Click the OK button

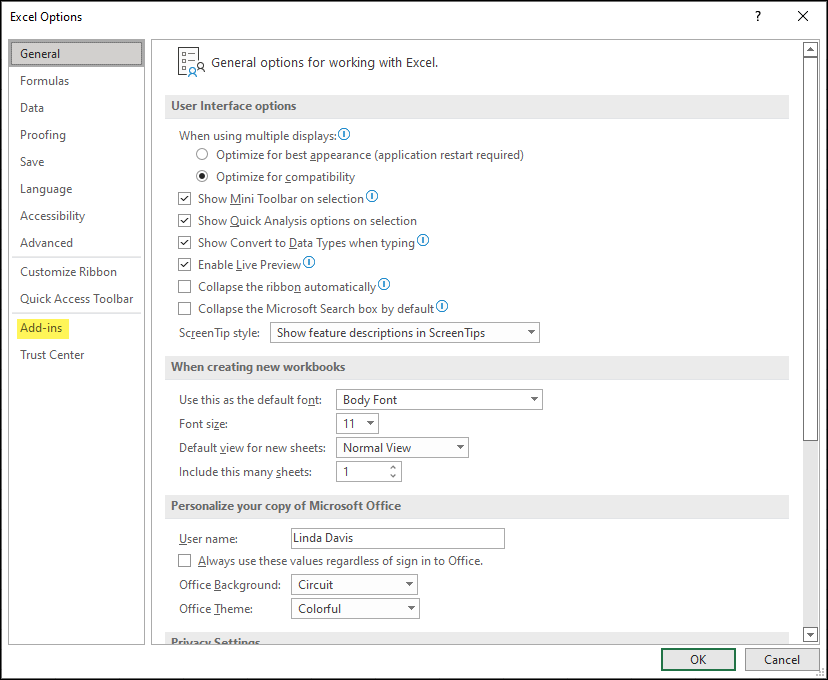(698, 659)
